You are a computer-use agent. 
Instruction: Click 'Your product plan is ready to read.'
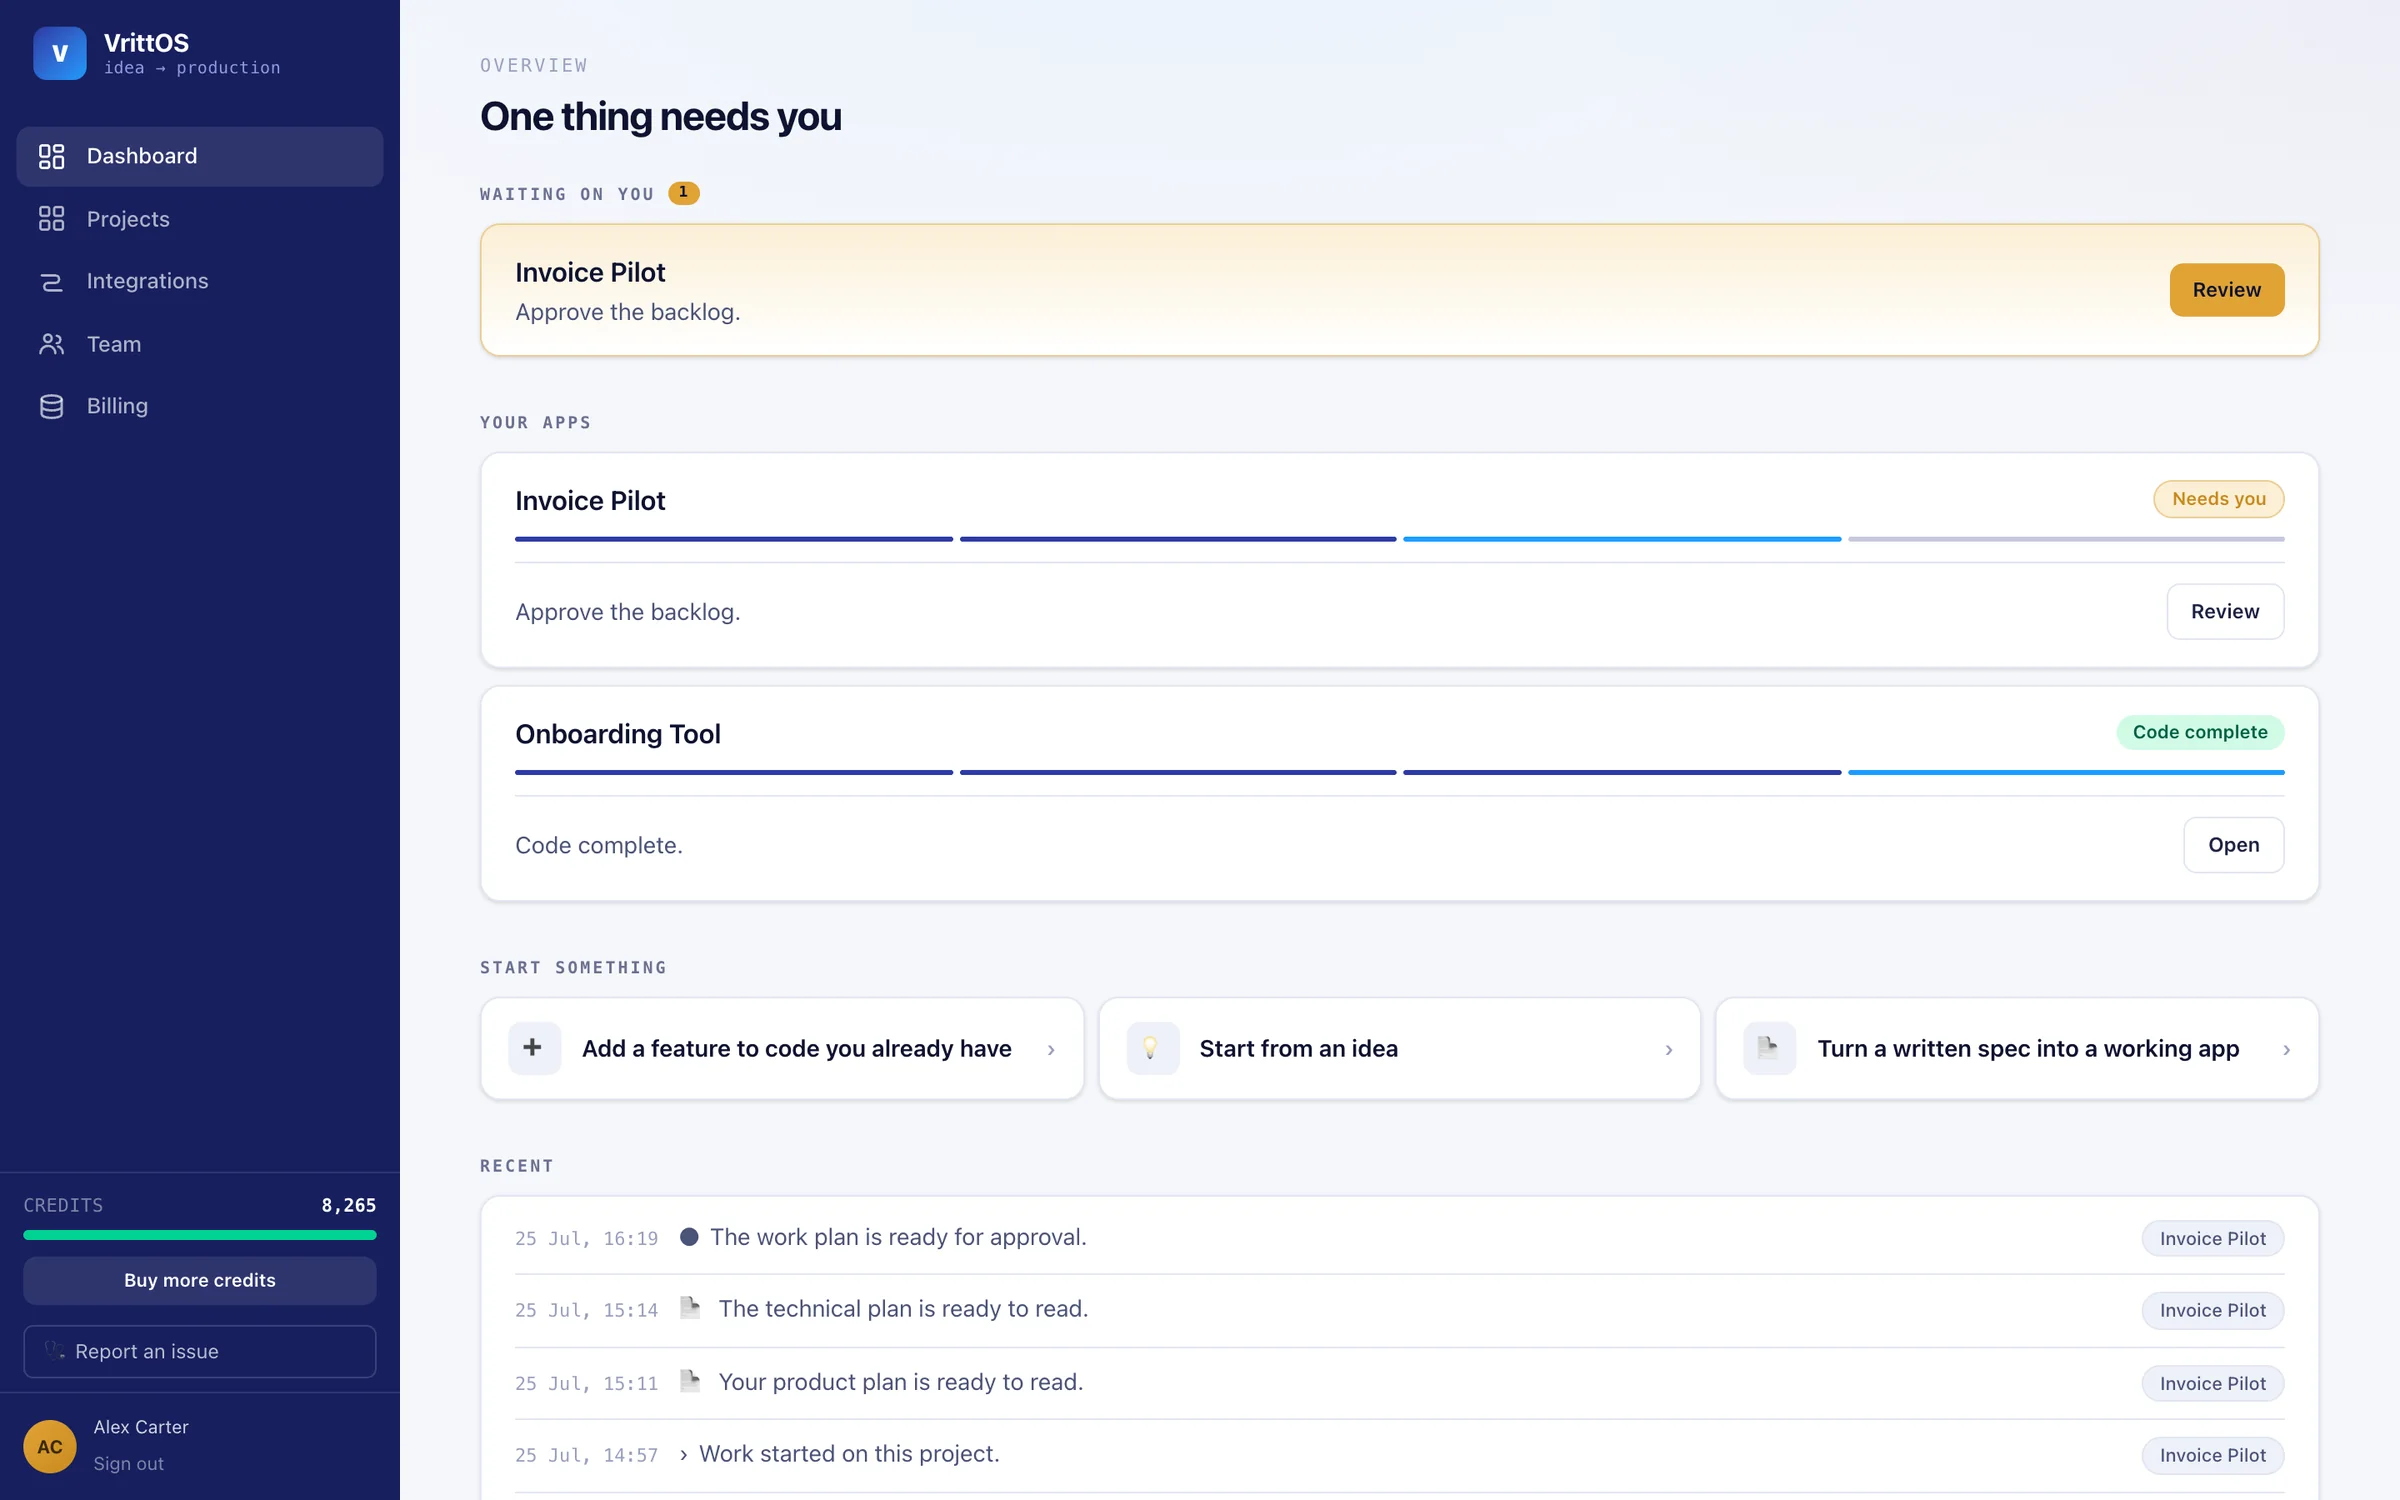(x=900, y=1381)
